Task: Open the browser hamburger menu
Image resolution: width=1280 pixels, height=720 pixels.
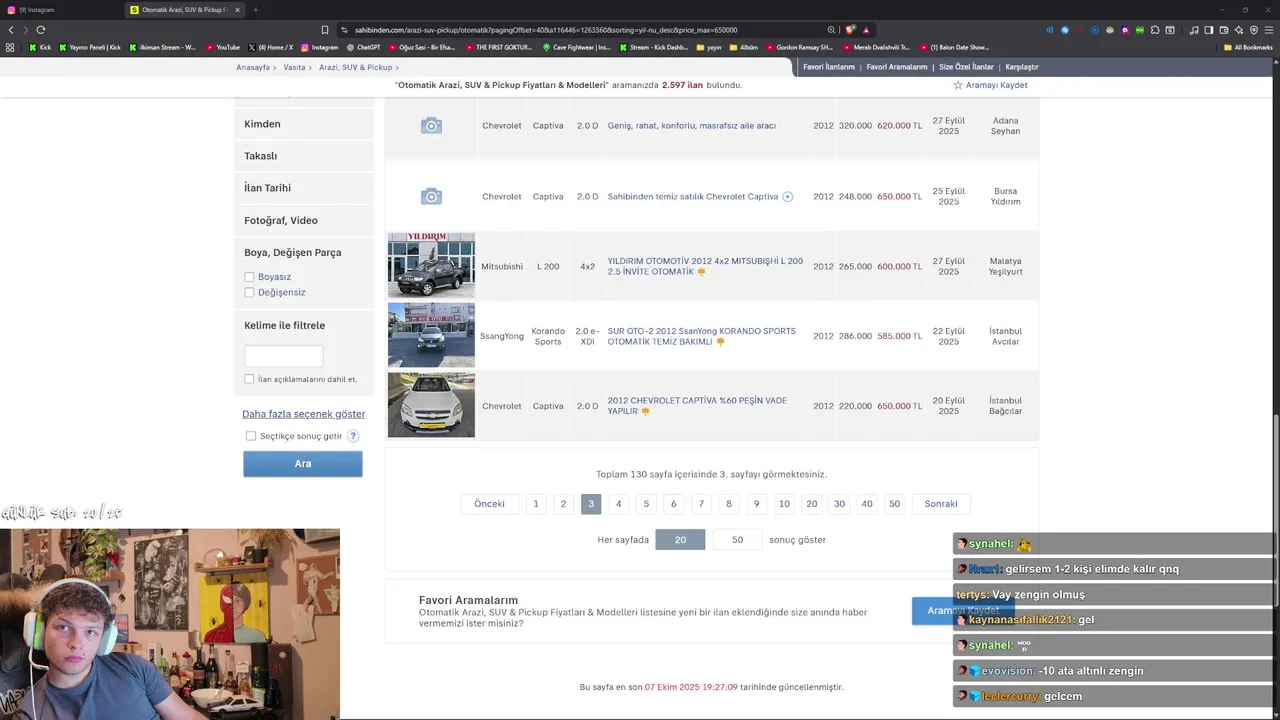Action: (x=1269, y=30)
